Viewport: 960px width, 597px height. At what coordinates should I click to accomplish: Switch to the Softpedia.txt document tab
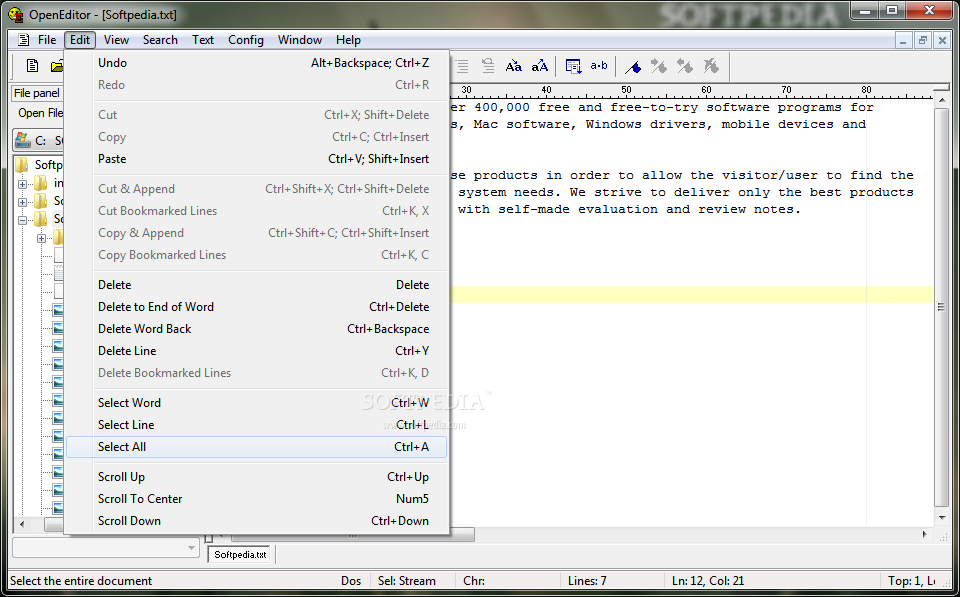coord(241,555)
